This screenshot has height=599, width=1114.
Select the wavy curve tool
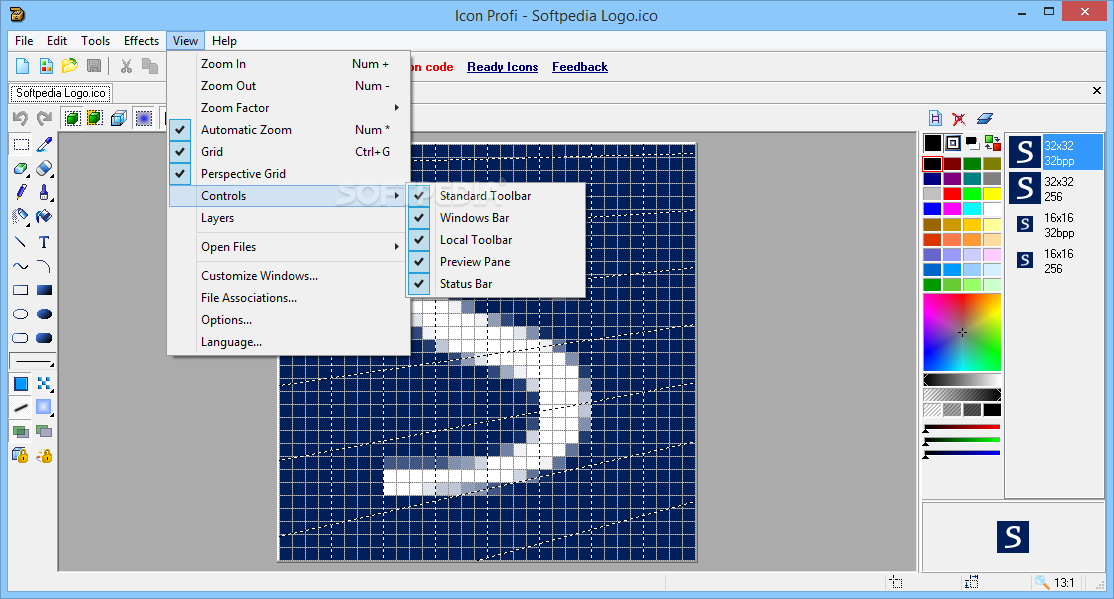click(x=21, y=266)
